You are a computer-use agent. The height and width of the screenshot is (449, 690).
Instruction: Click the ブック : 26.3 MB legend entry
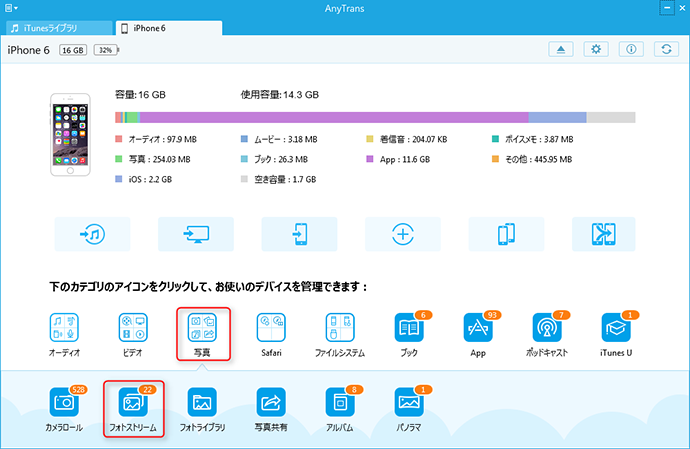[x=274, y=159]
